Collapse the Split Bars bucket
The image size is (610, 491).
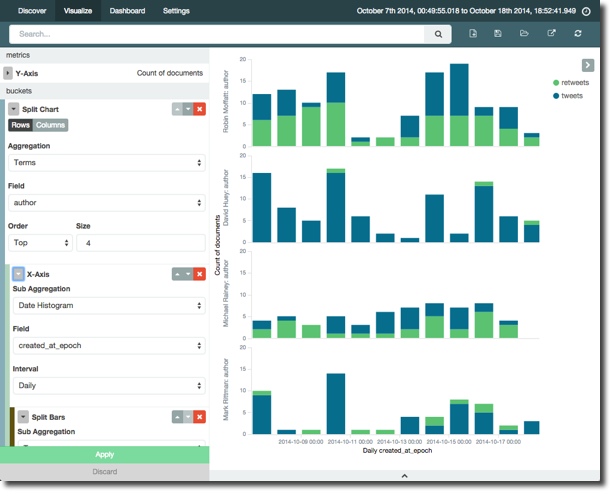(x=23, y=416)
